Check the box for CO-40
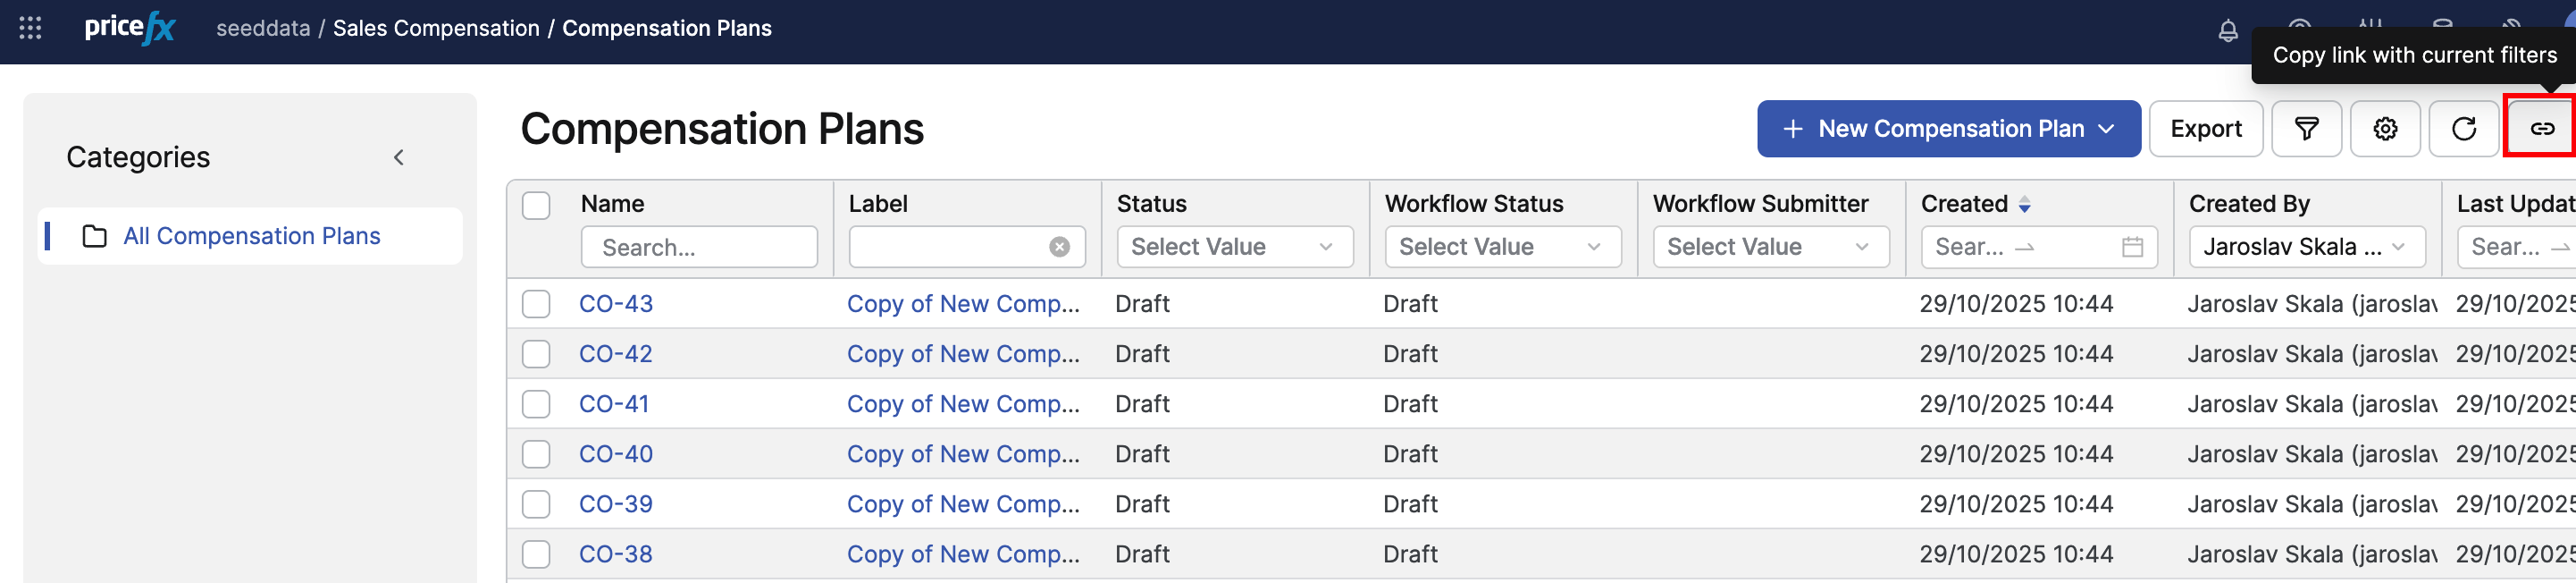Viewport: 2576px width, 583px height. pyautogui.click(x=536, y=454)
